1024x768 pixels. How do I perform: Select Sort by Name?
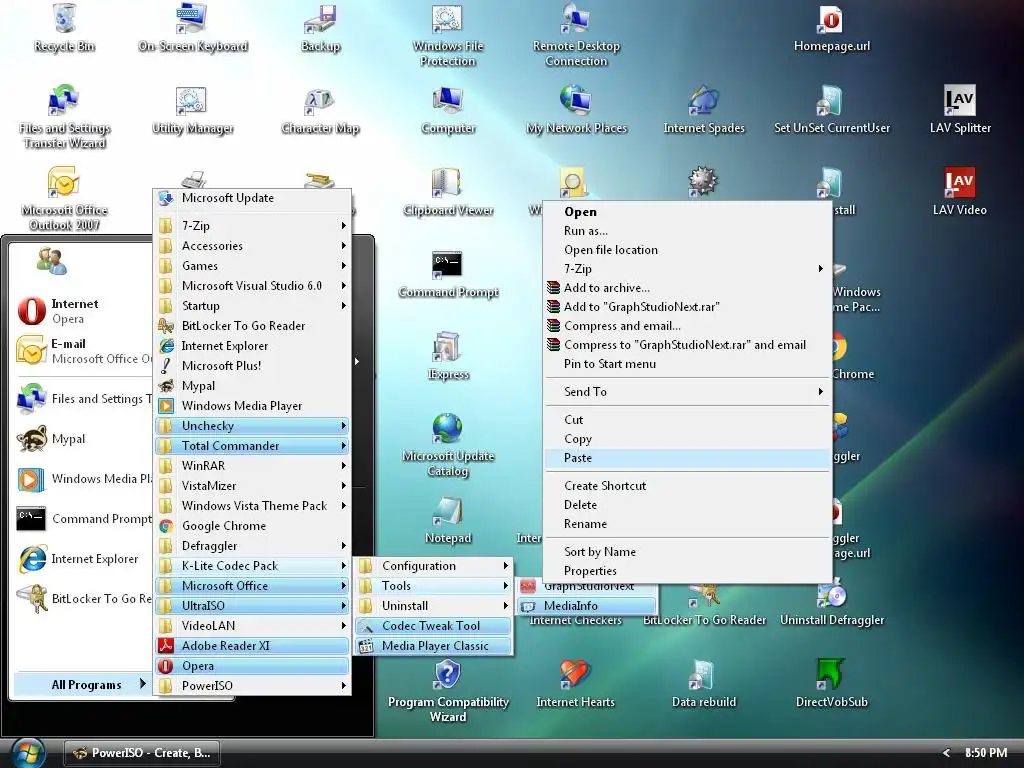pos(687,552)
